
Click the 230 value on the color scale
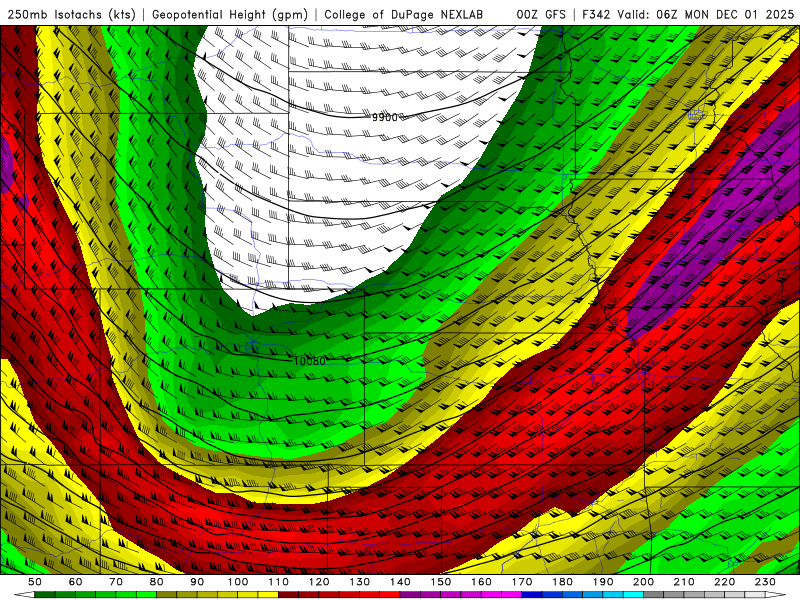[x=765, y=582]
